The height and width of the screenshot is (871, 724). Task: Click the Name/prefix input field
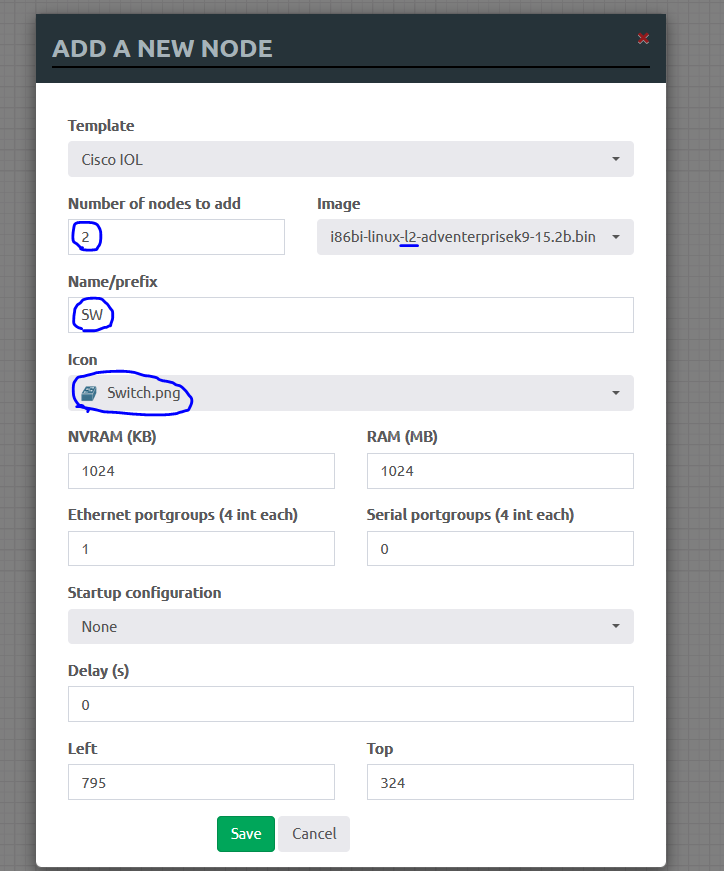pos(351,315)
